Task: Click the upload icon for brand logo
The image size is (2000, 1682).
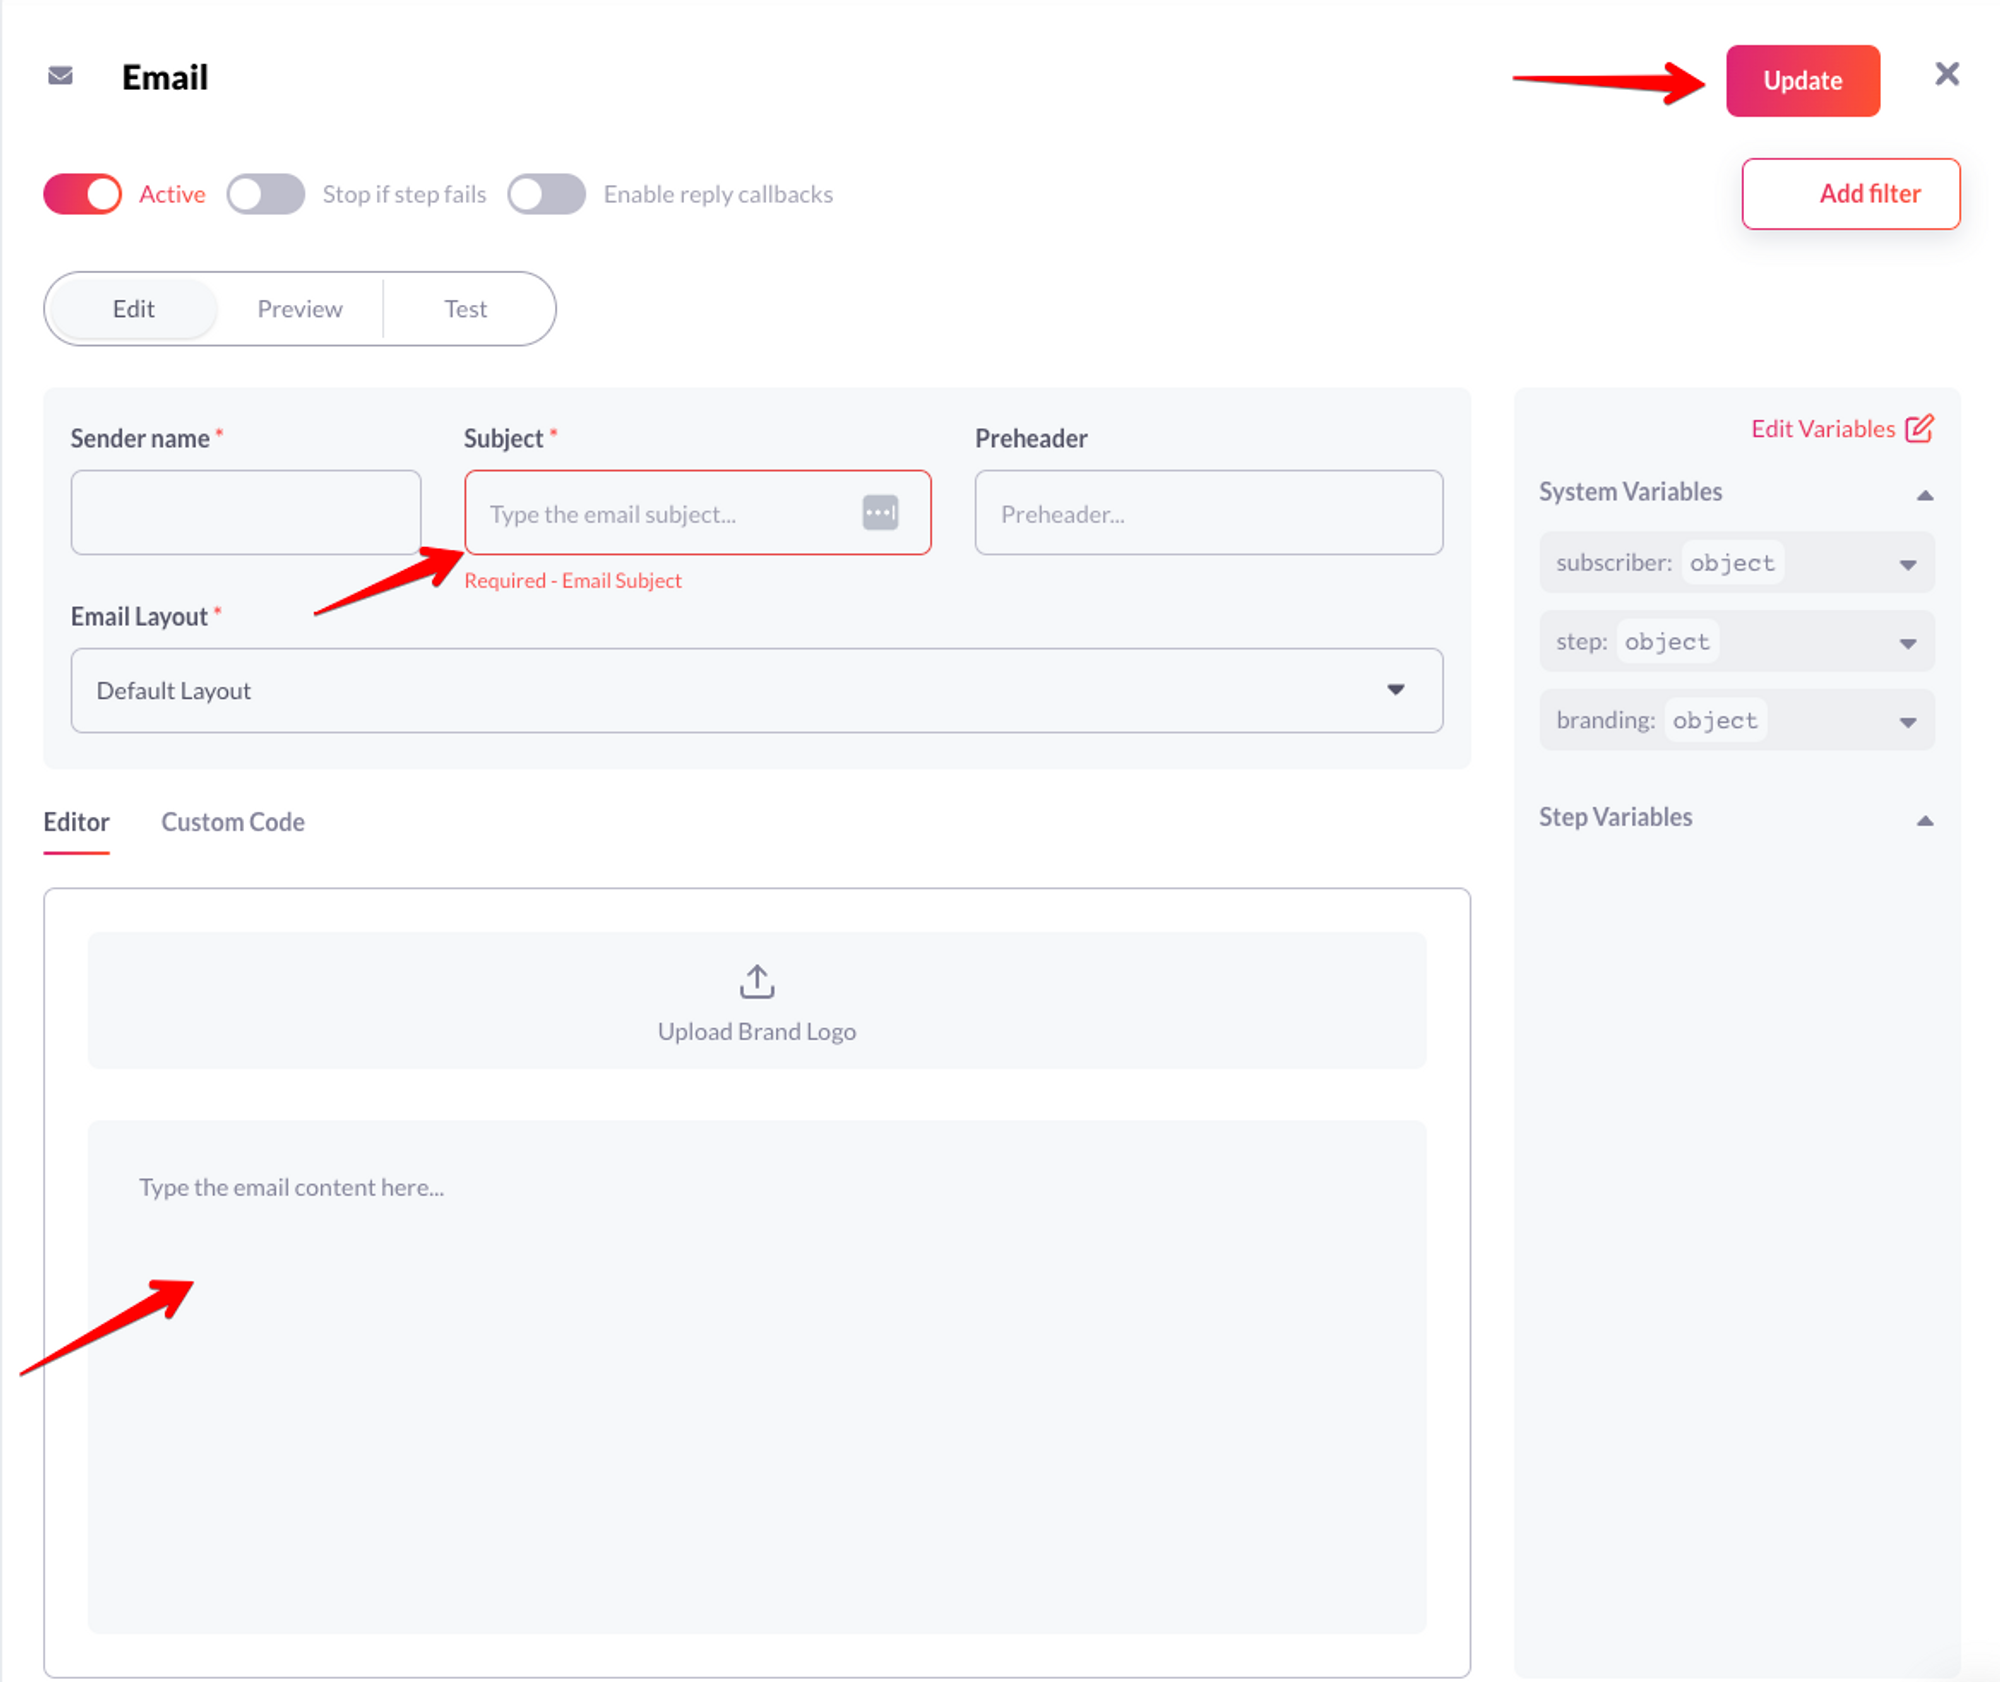Action: click(757, 982)
